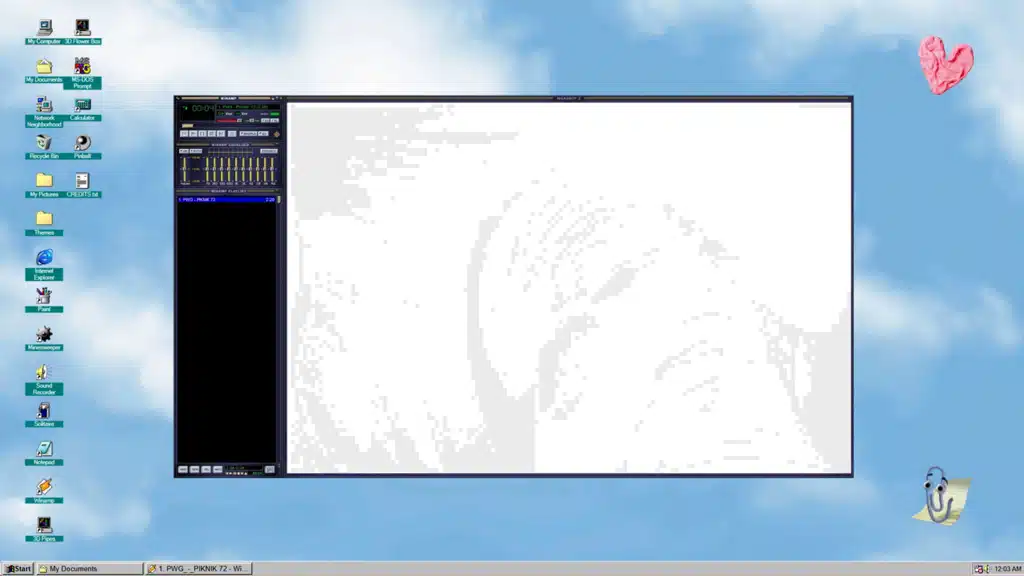Switch to the My Documents taskbar item
Viewport: 1024px width, 576px height.
[90, 568]
